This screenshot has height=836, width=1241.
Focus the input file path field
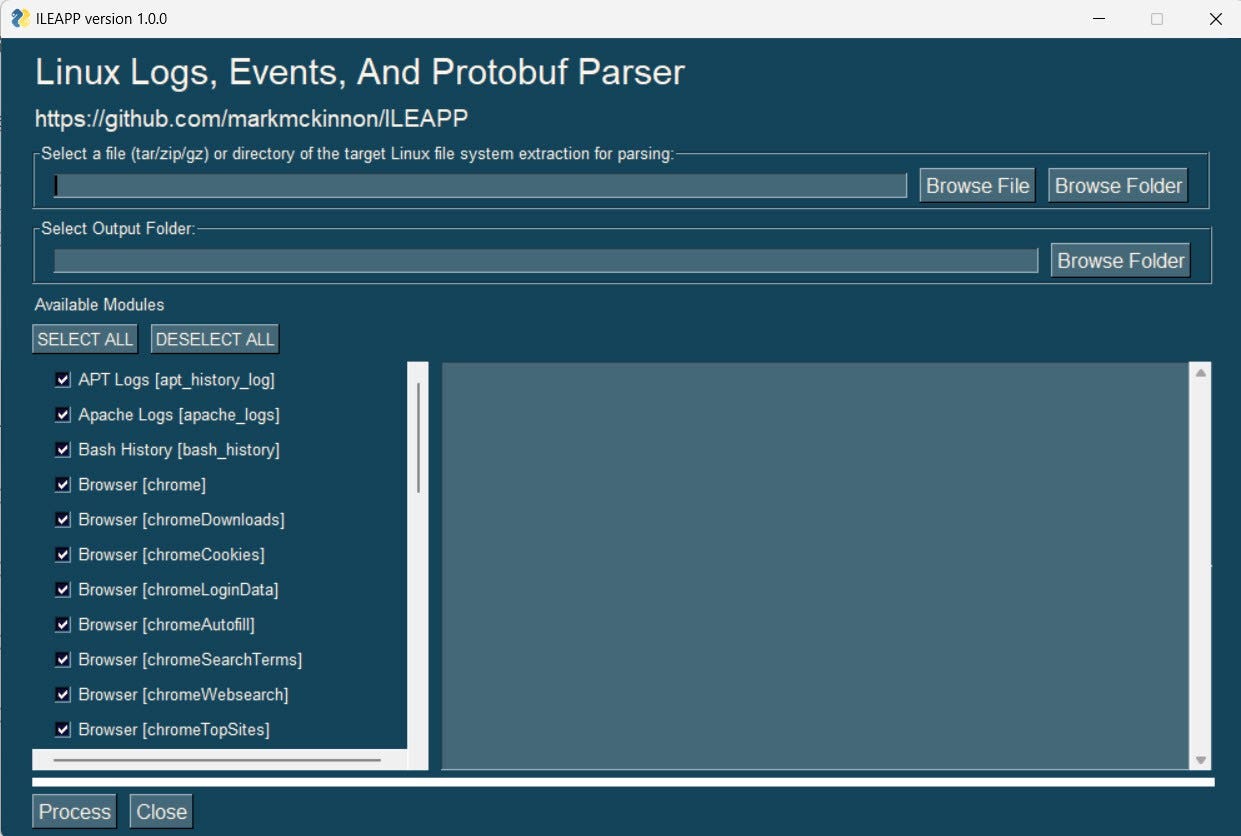tap(480, 186)
